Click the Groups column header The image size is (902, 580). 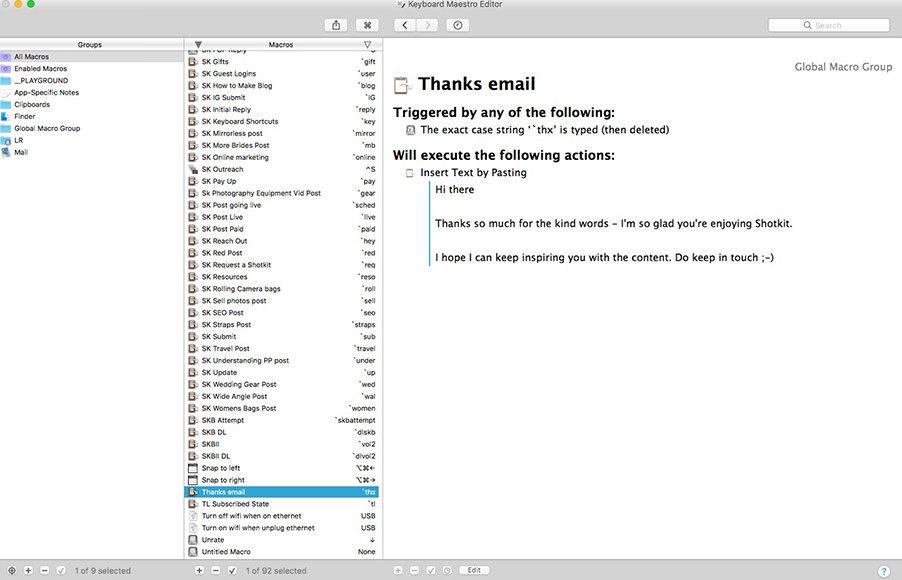coord(90,44)
